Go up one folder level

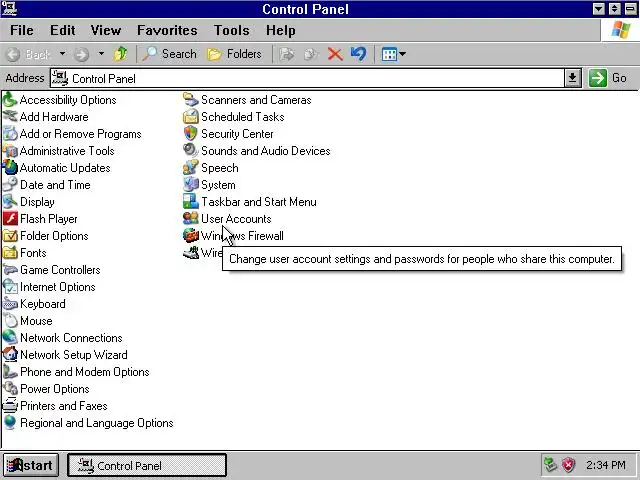(120, 54)
